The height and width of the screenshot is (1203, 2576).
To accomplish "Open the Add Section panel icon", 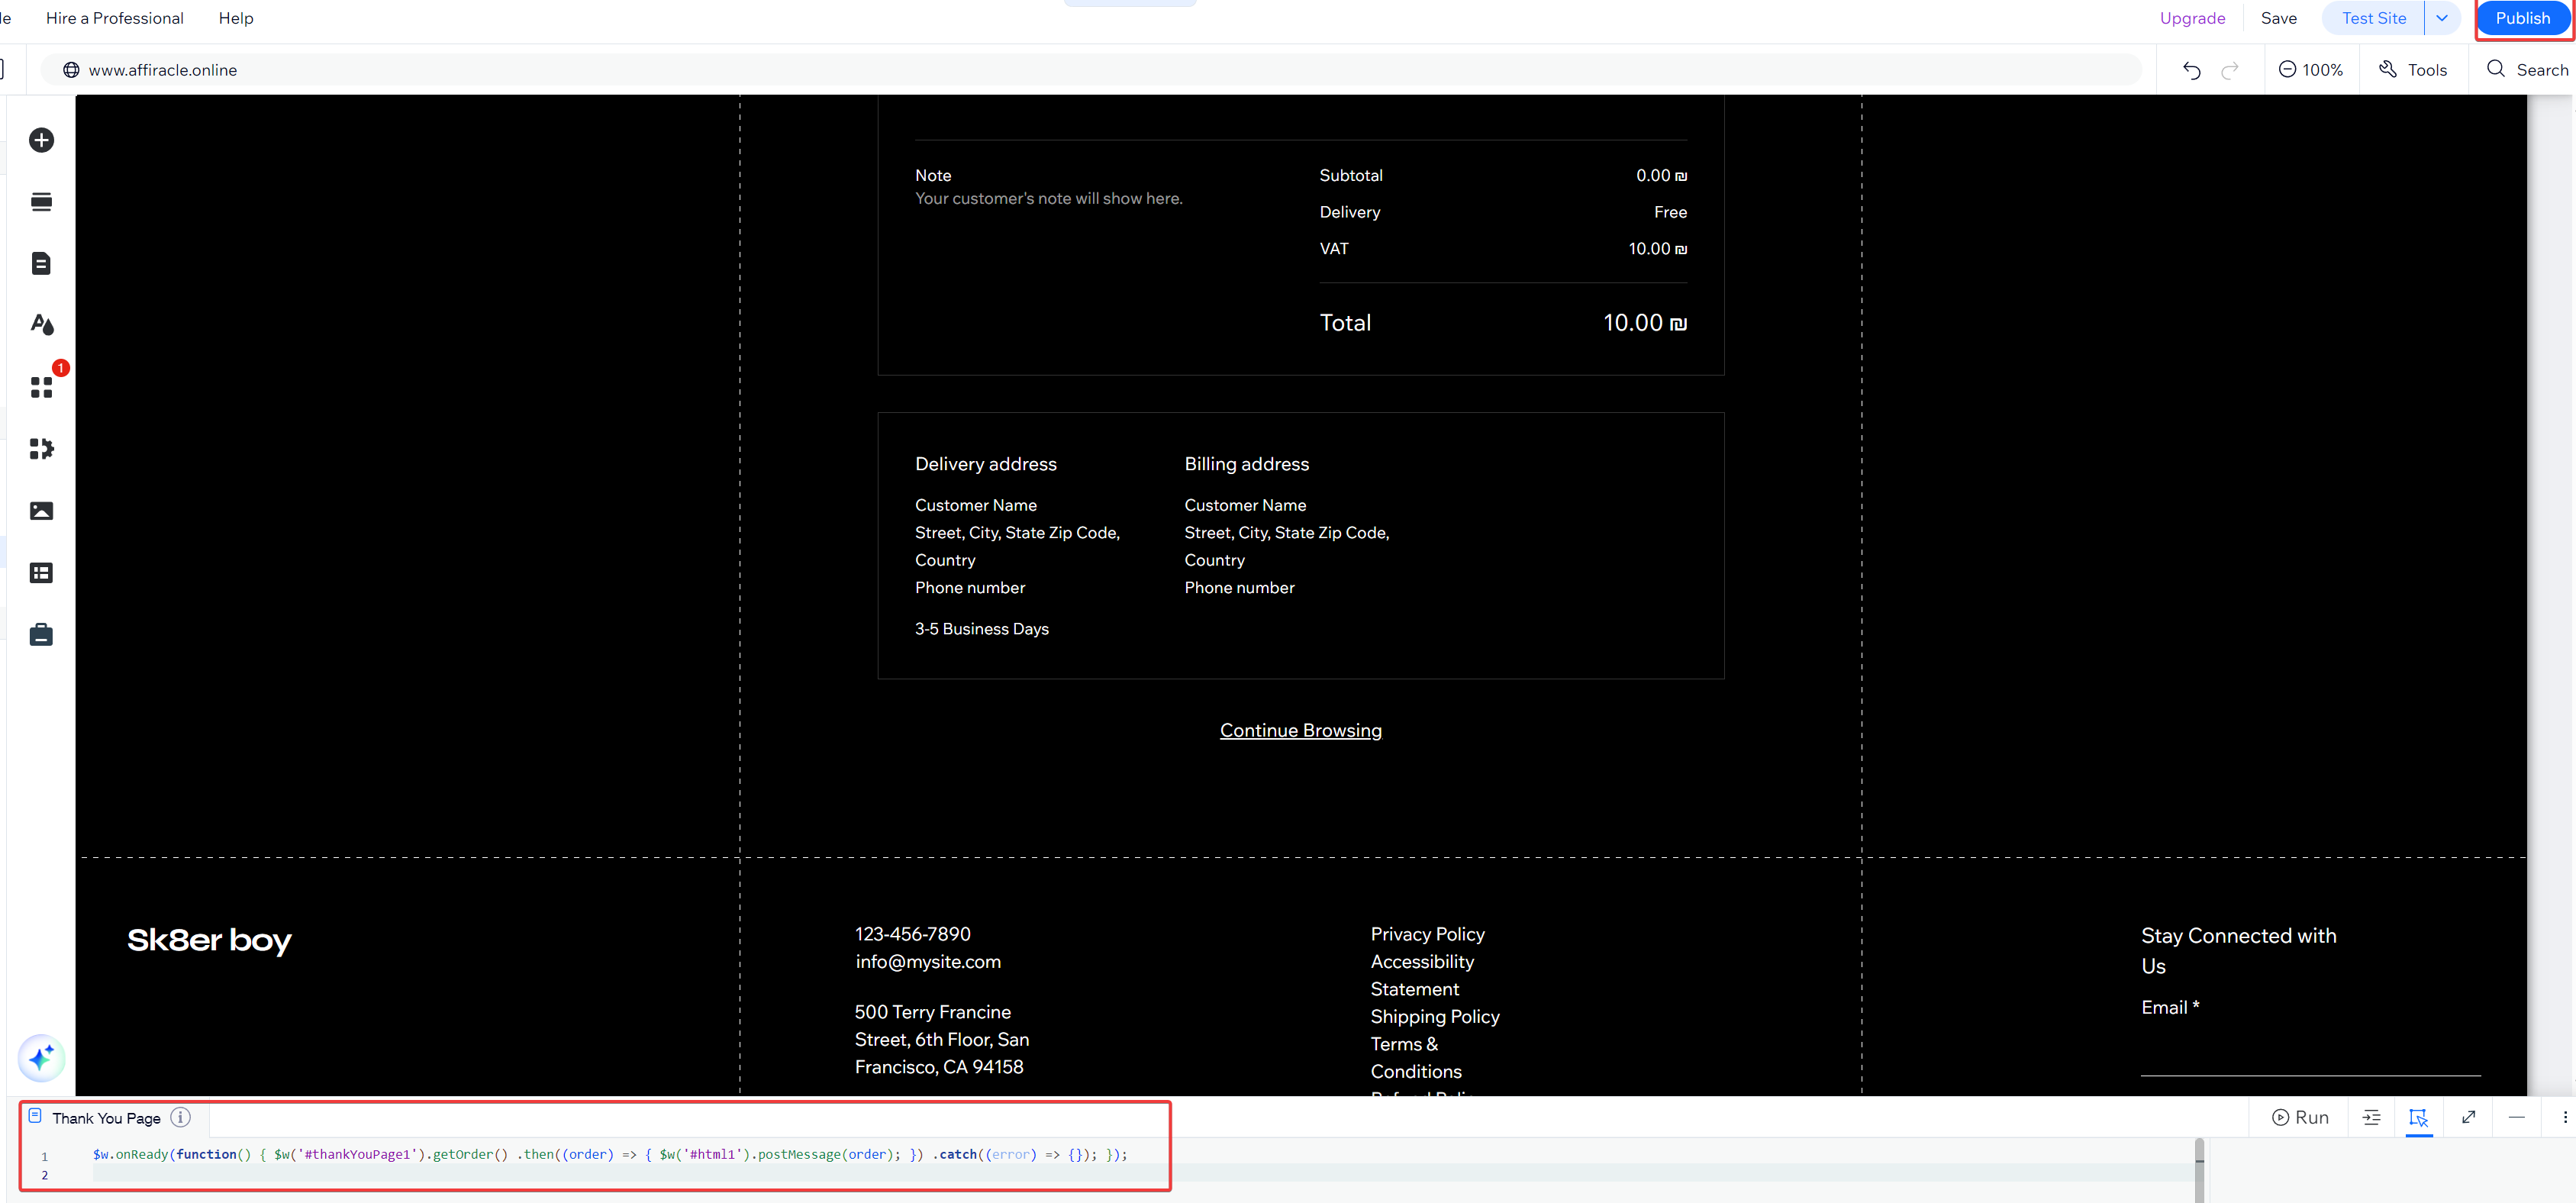I will pos(41,202).
